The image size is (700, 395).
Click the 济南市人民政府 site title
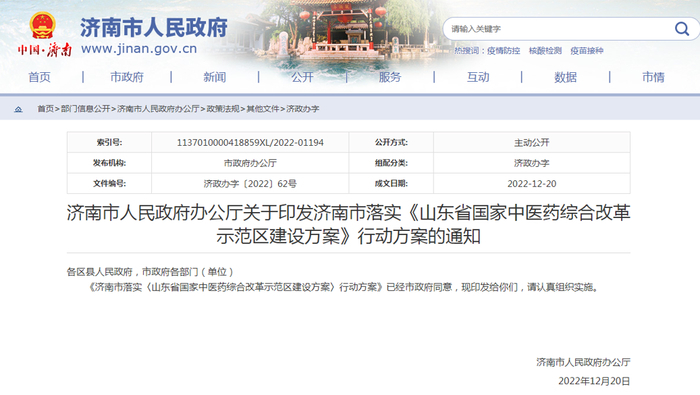154,28
